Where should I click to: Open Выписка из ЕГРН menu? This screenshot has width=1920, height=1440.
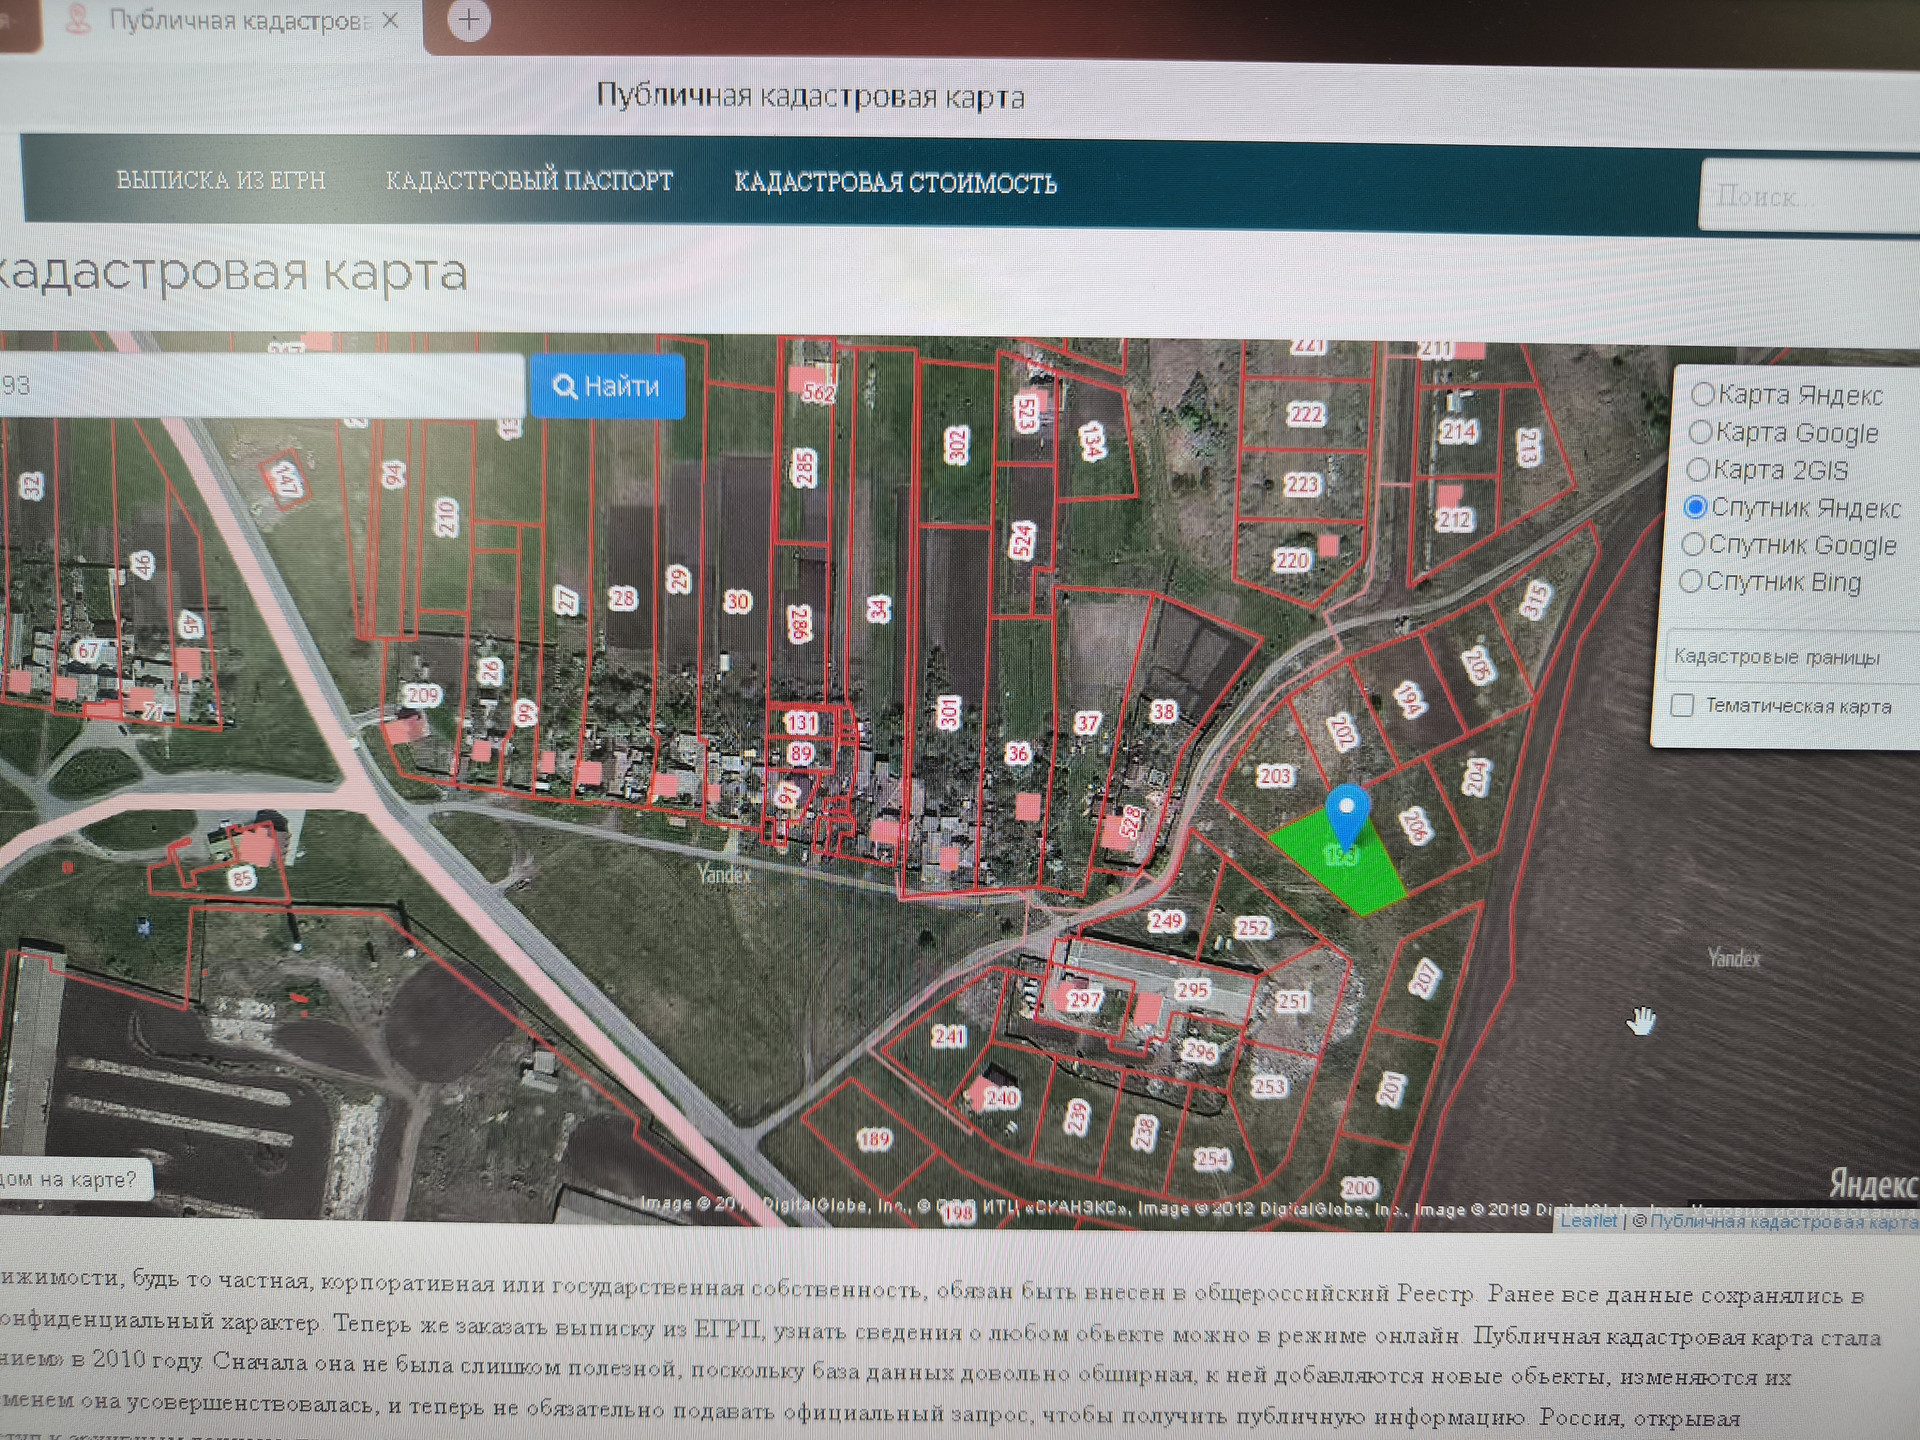click(221, 180)
